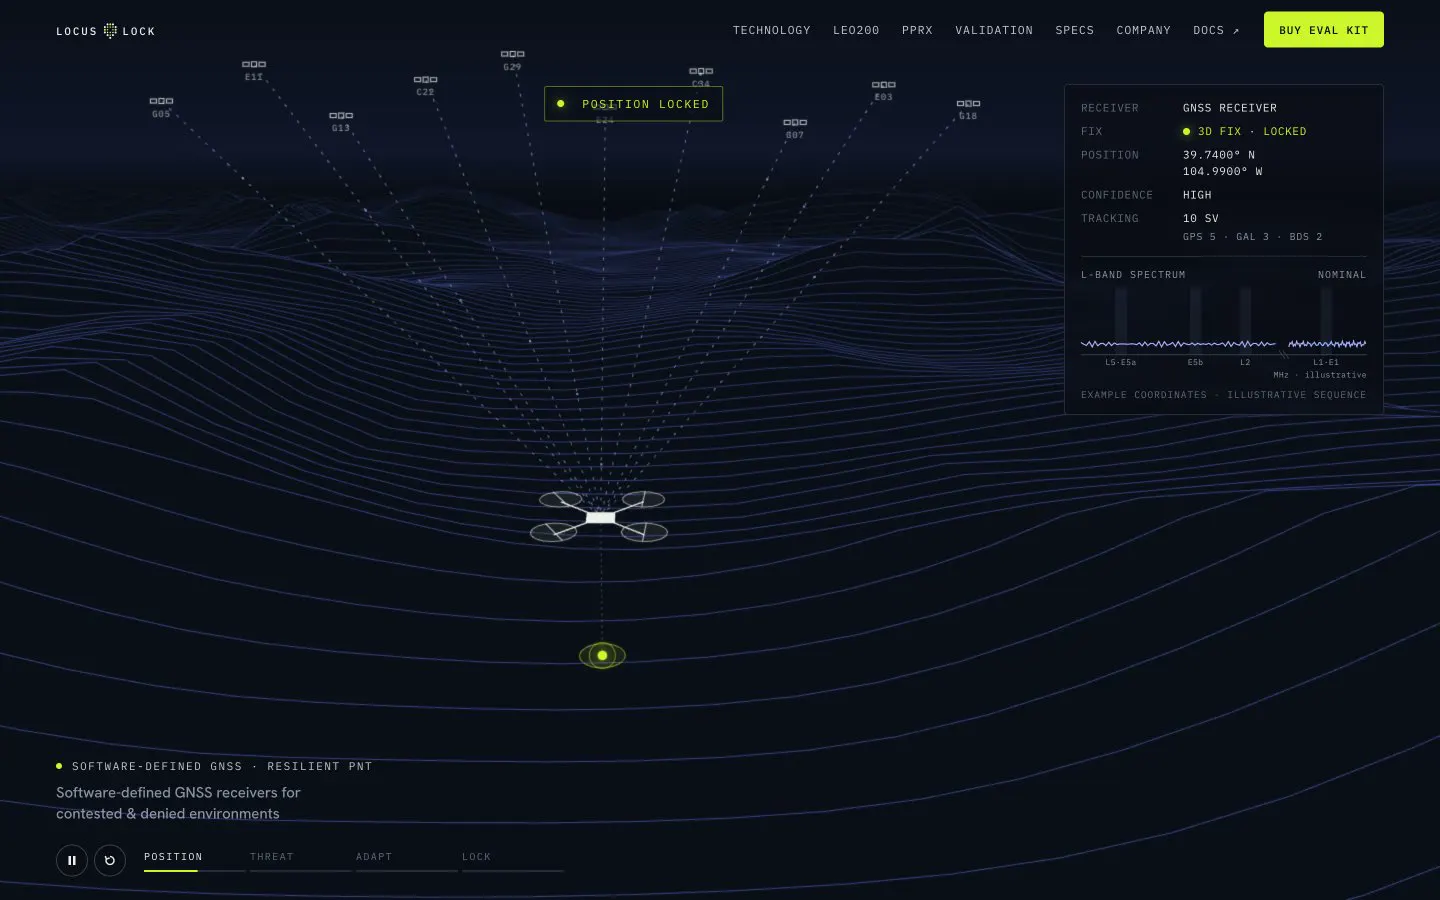1440x900 pixels.
Task: Click the "GNSS RECEIVER" value
Action: pyautogui.click(x=1230, y=108)
